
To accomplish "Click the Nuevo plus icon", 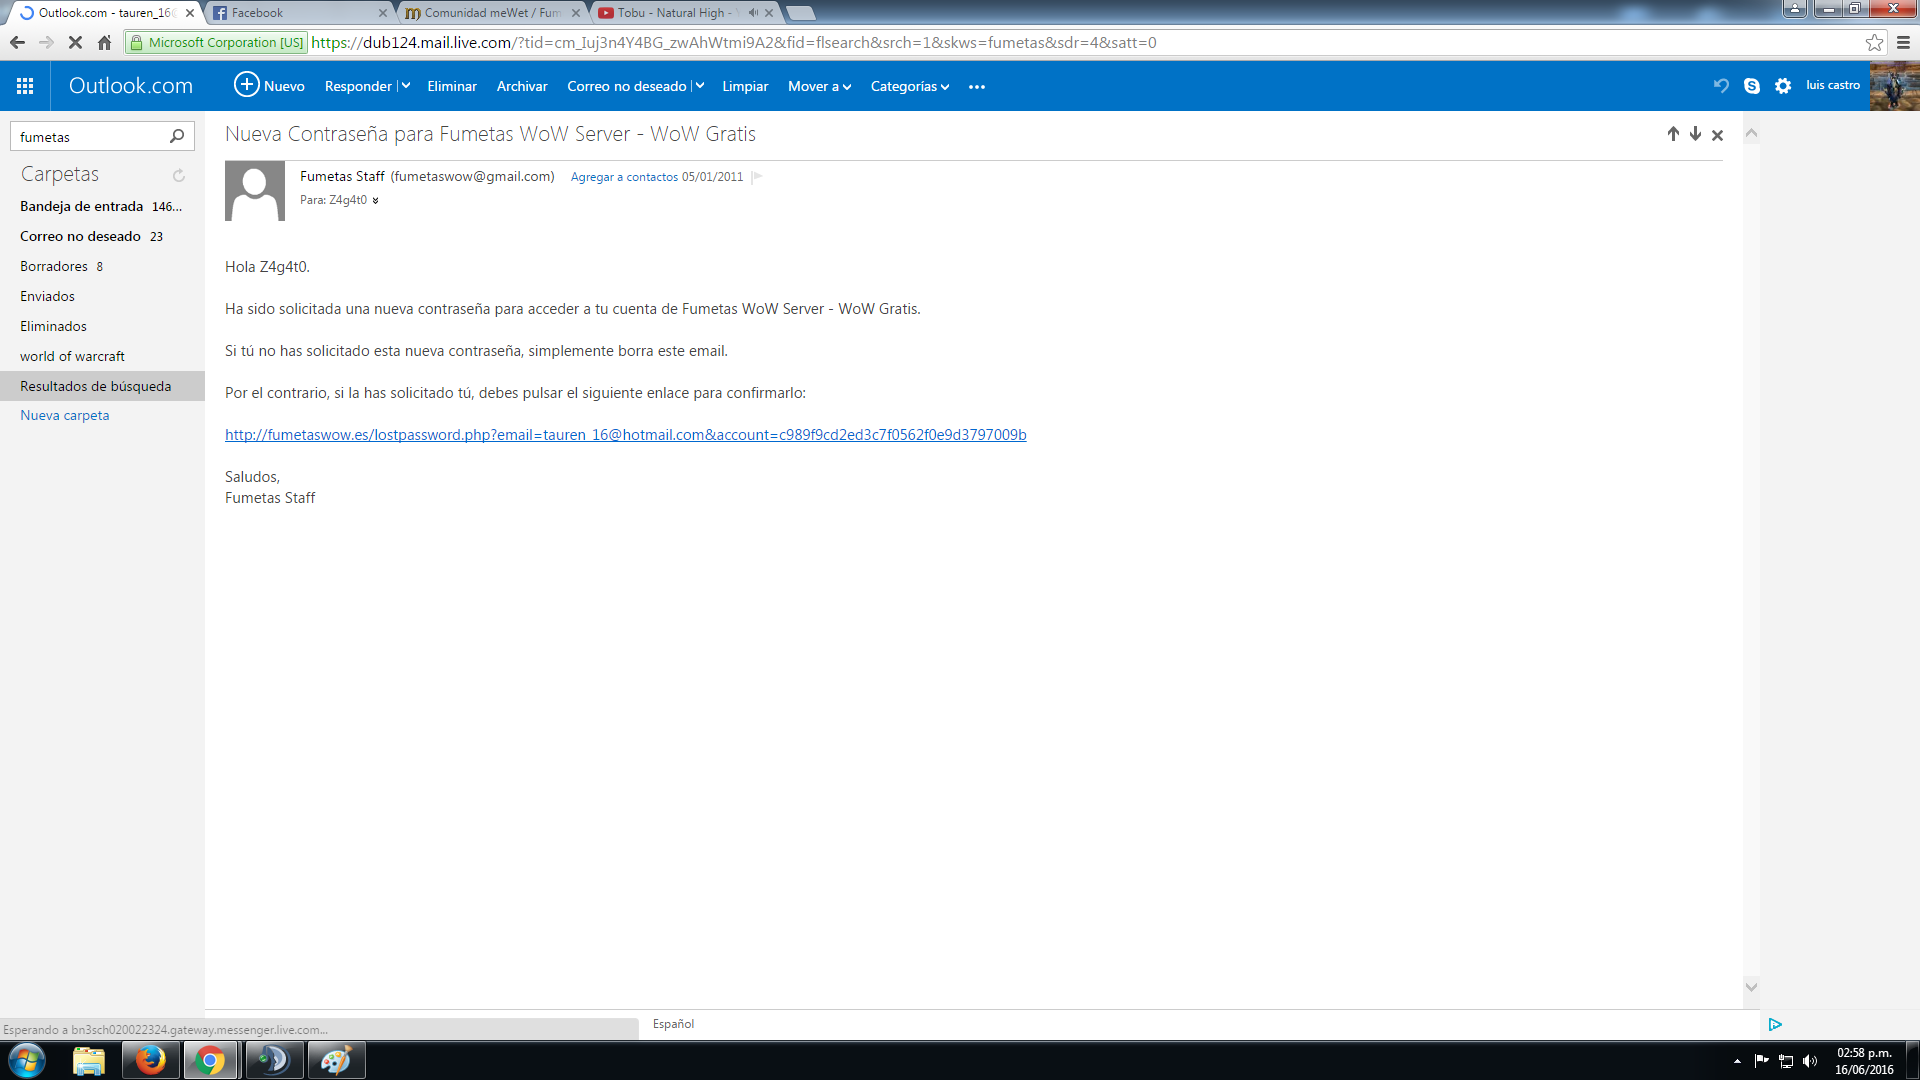I will (x=246, y=85).
